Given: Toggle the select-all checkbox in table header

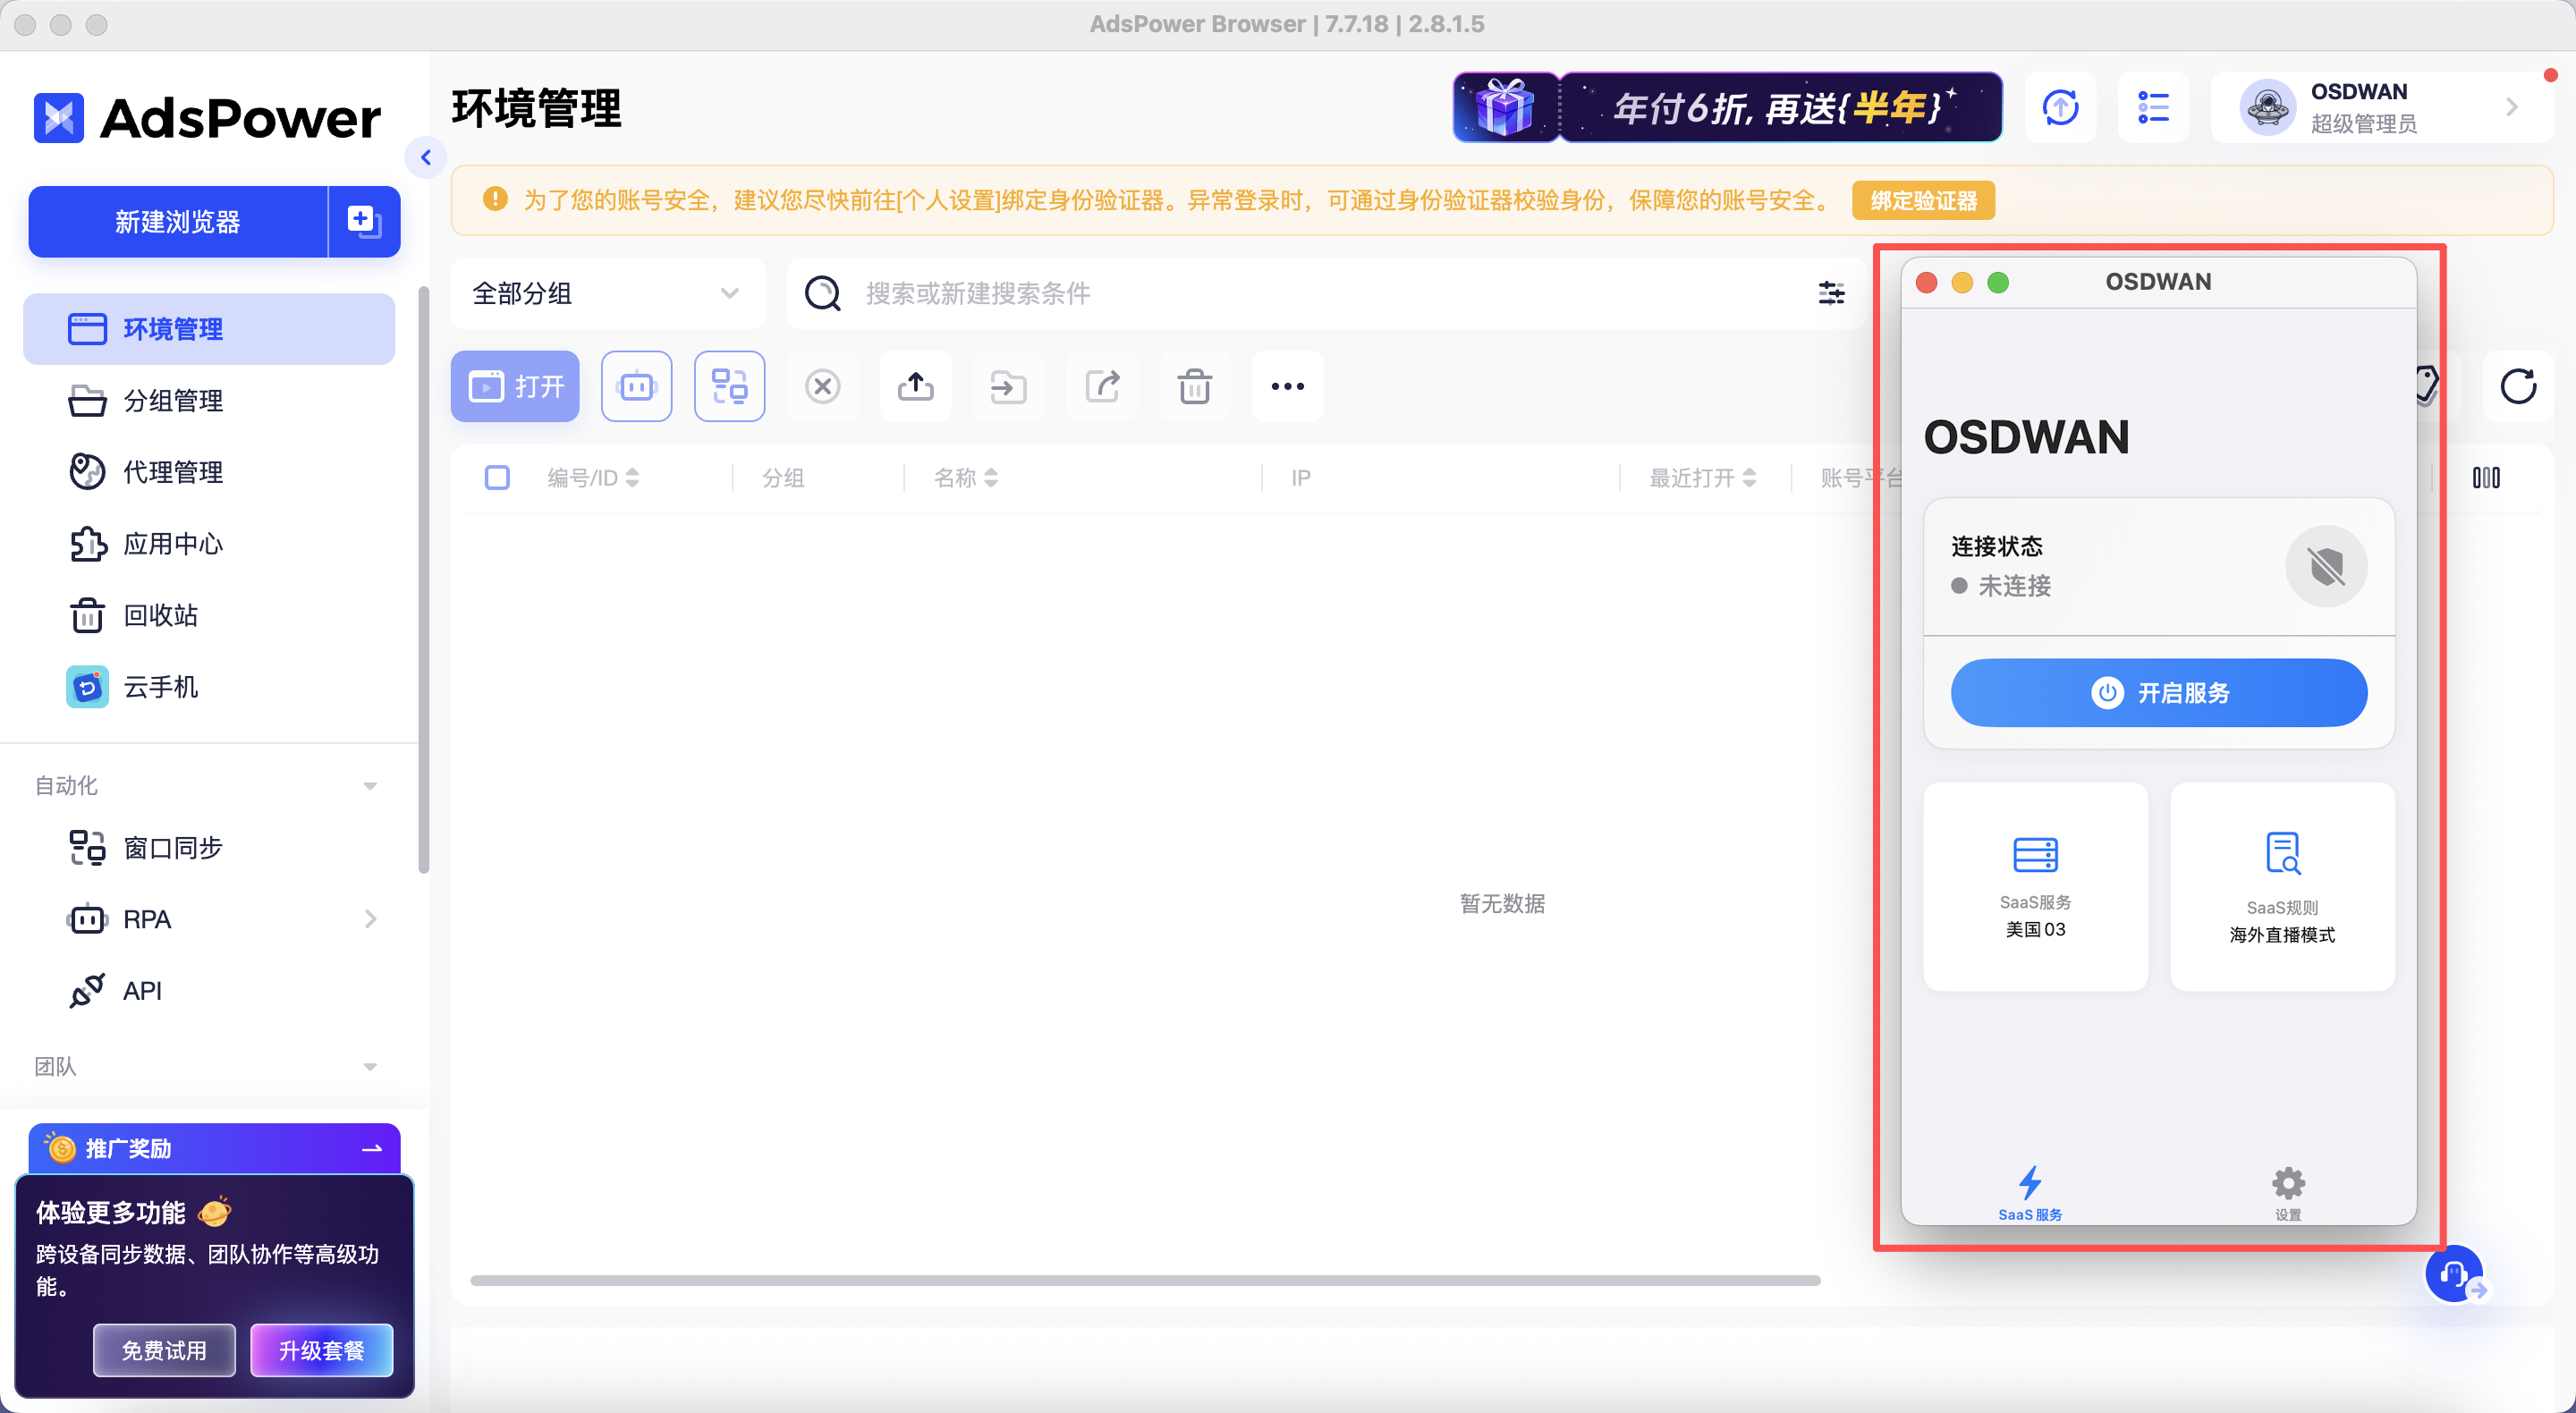Looking at the screenshot, I should point(497,478).
